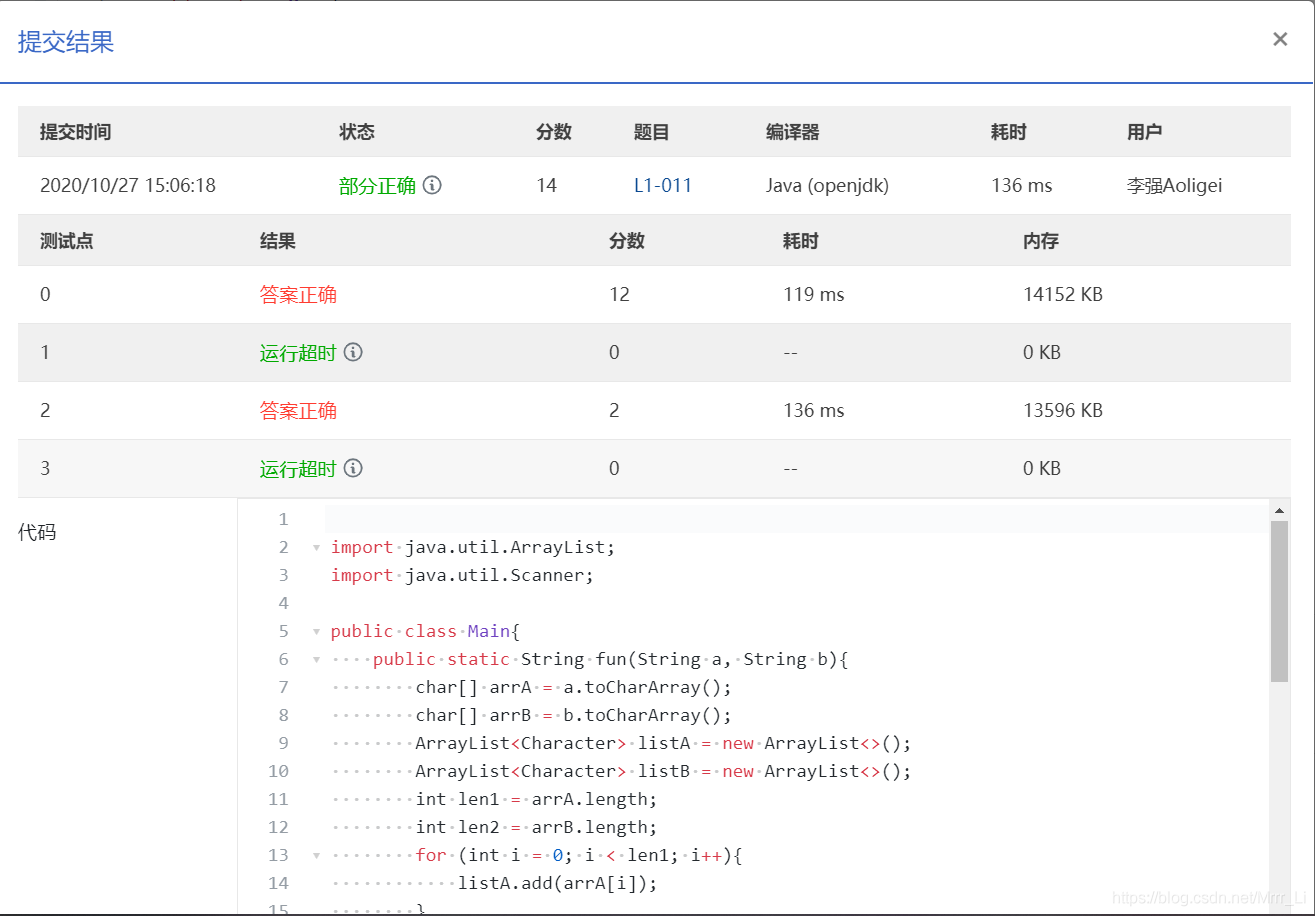Click the username 李强Aoligei
Screen dimensions: 1315x916
click(x=1174, y=185)
